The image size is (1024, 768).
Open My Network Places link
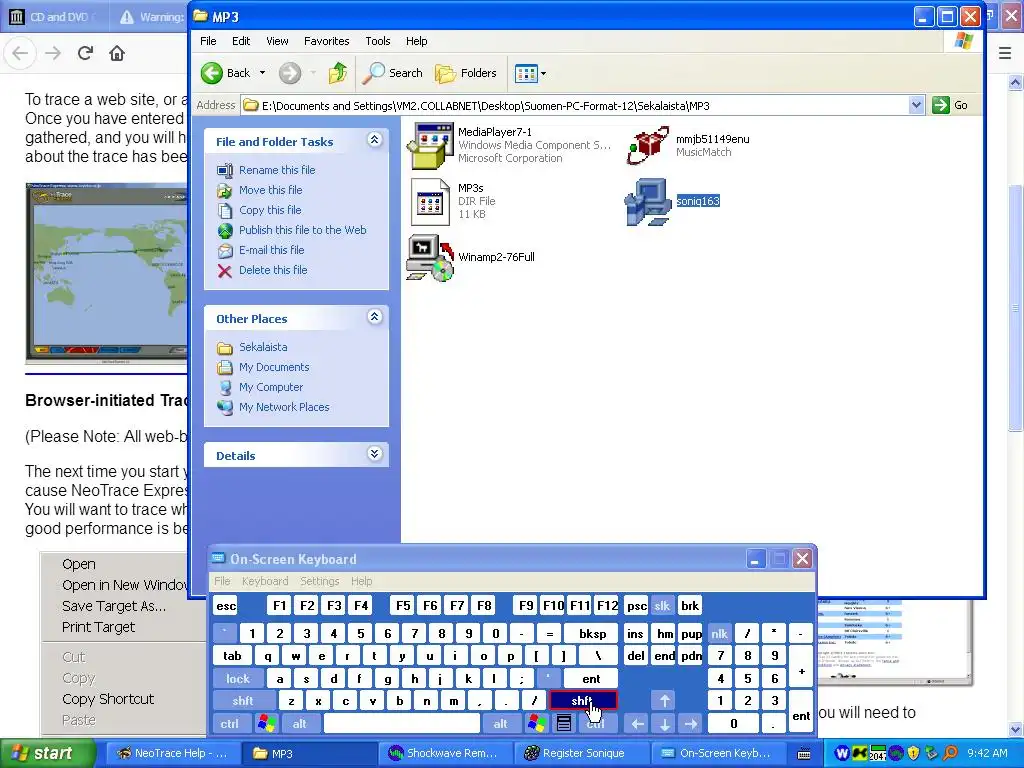(x=284, y=408)
